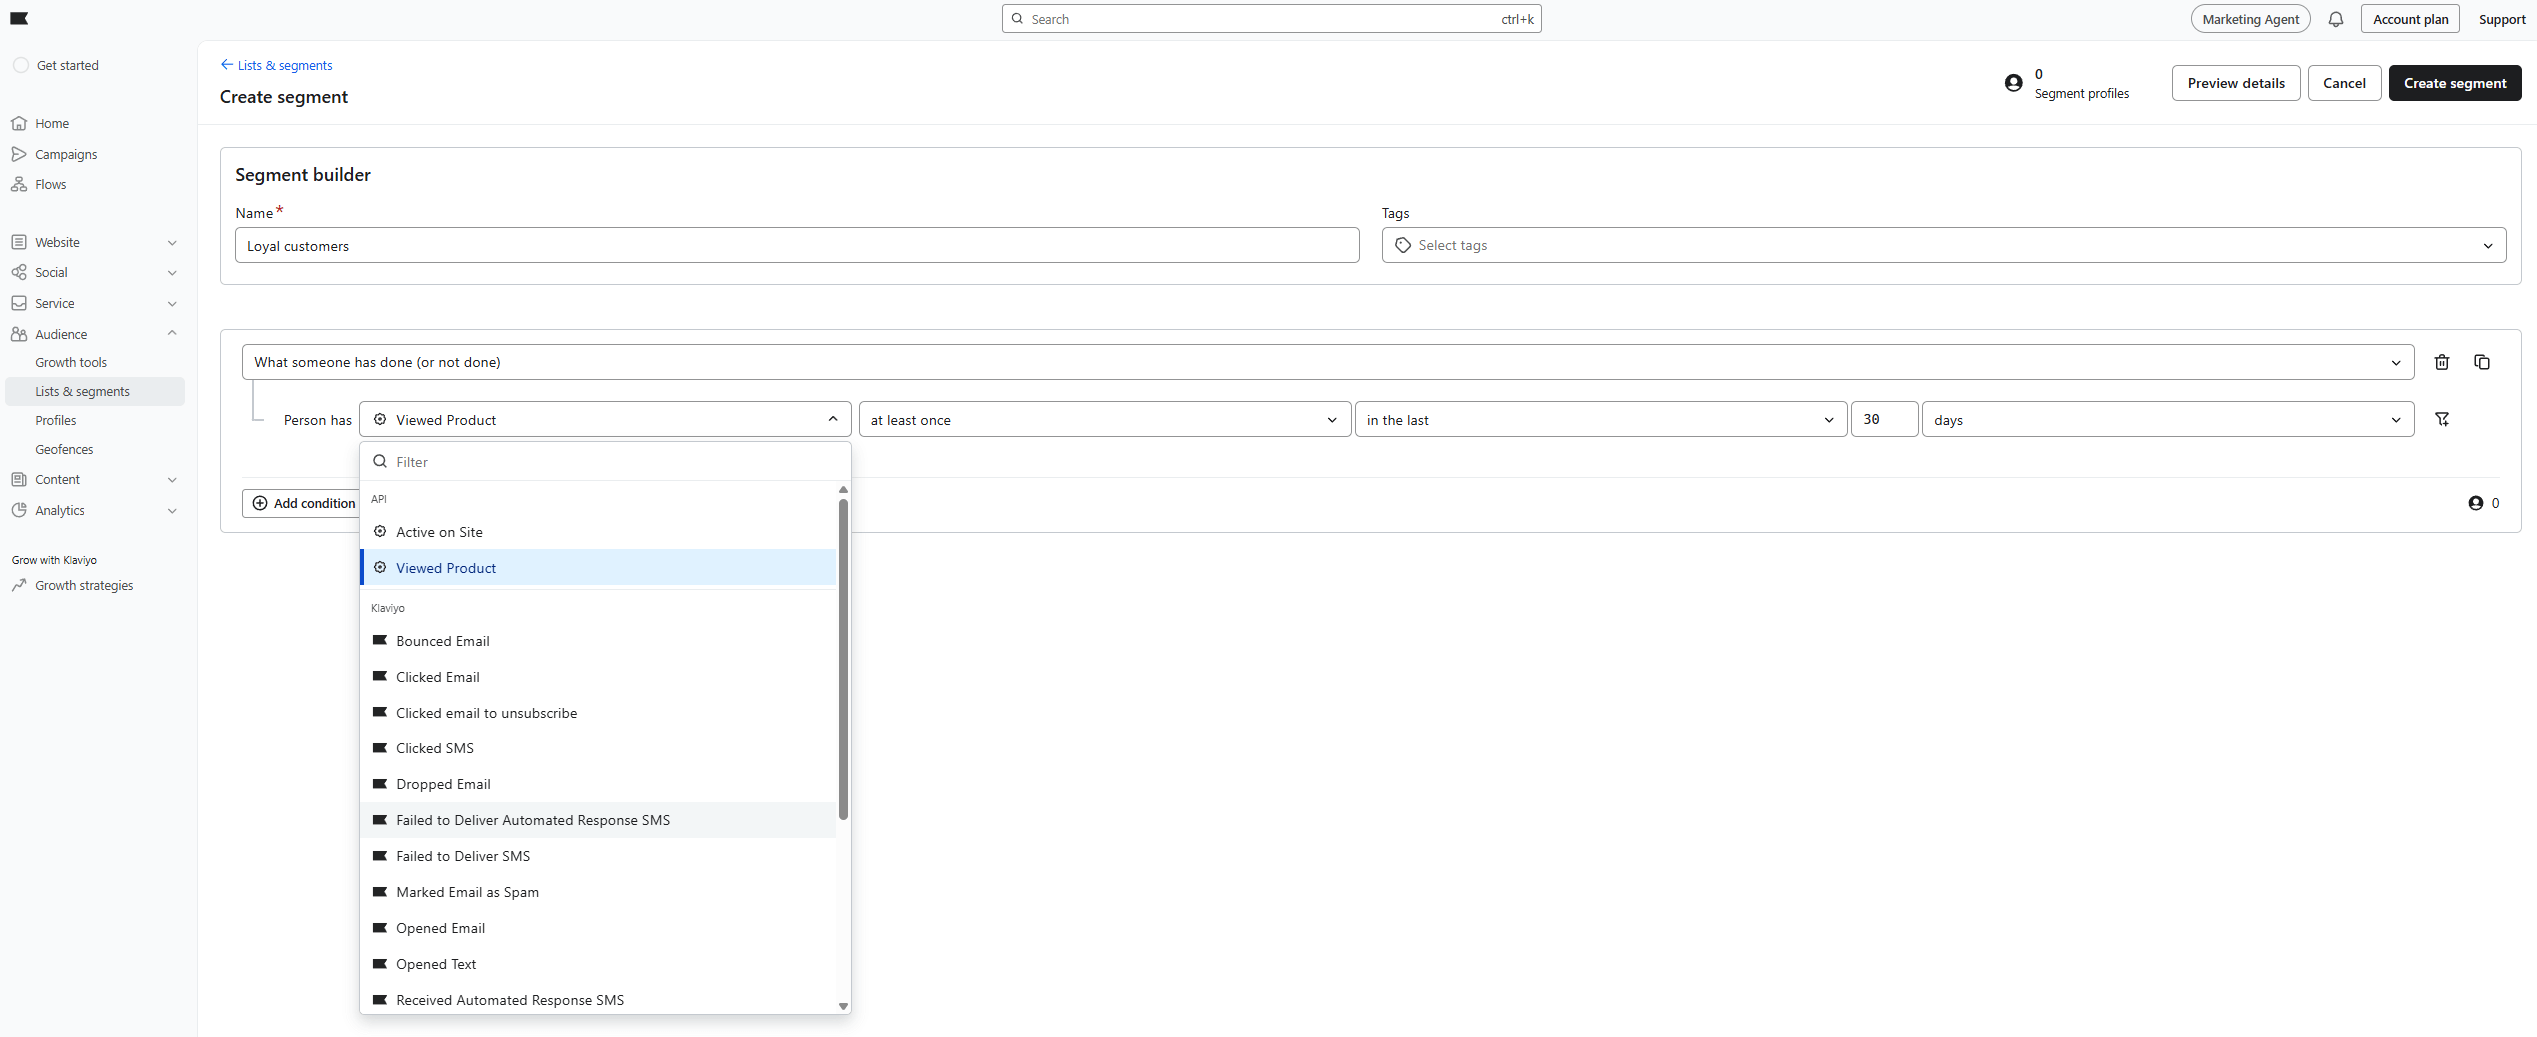
Task: Select Bounced Email from the metric list
Action: pyautogui.click(x=443, y=641)
